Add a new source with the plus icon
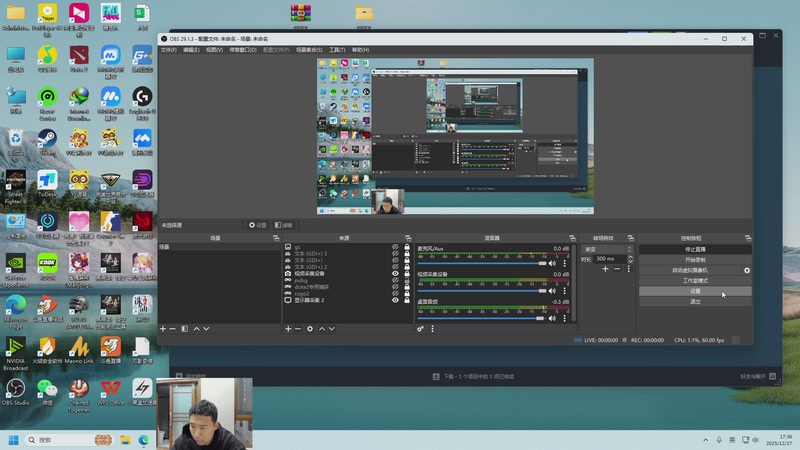800x450 pixels. (288, 329)
